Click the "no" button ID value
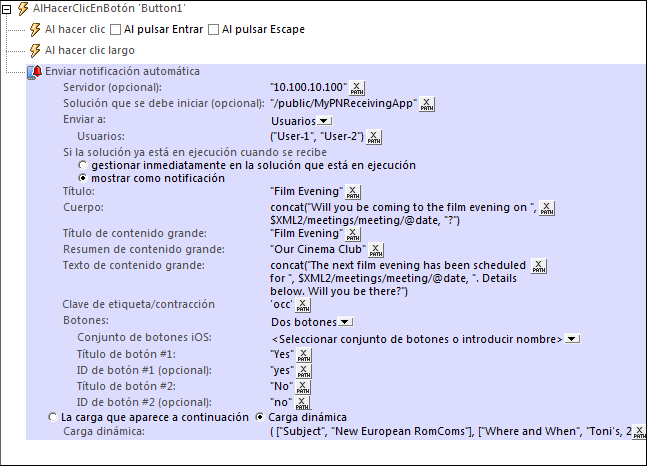 [x=281, y=402]
